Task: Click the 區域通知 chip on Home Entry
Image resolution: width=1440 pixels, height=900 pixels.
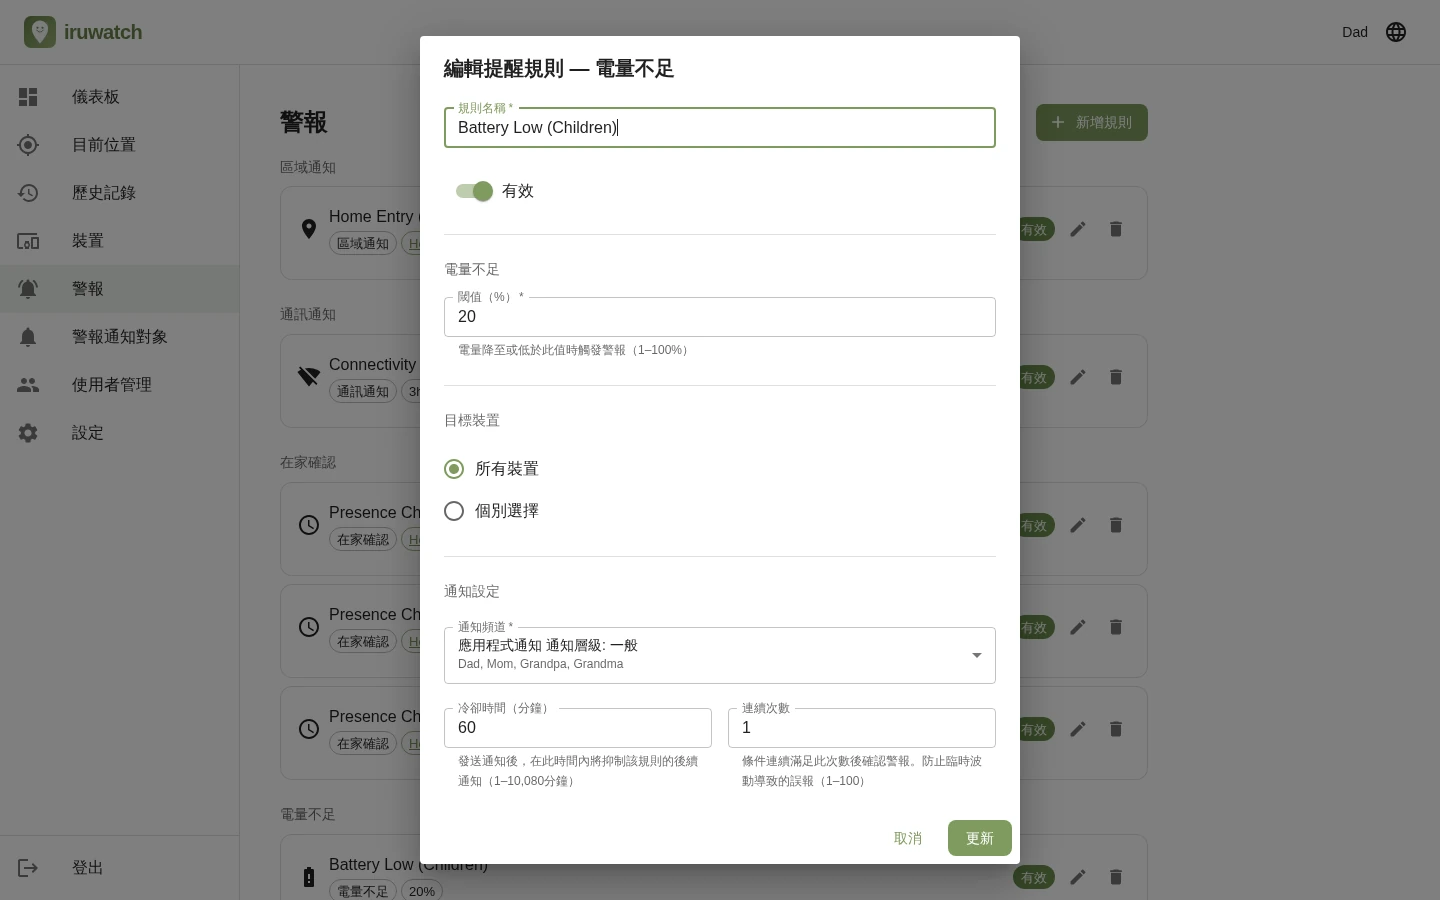Action: [x=363, y=243]
